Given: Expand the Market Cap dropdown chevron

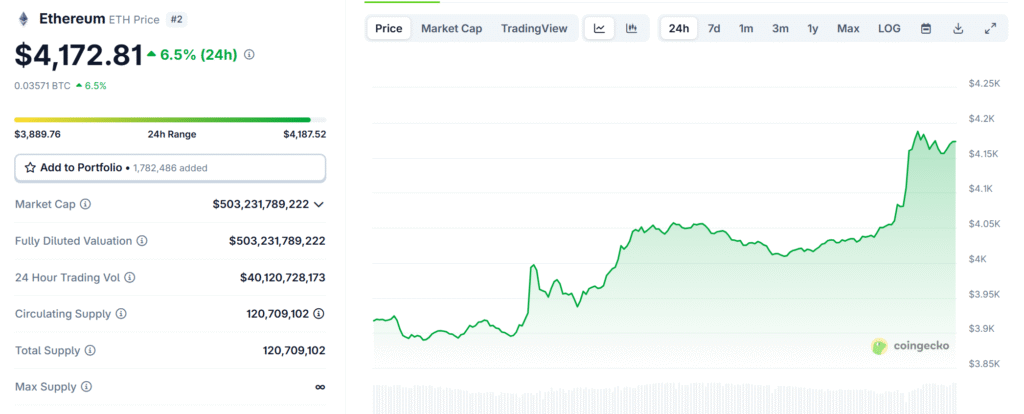Looking at the screenshot, I should click(319, 204).
